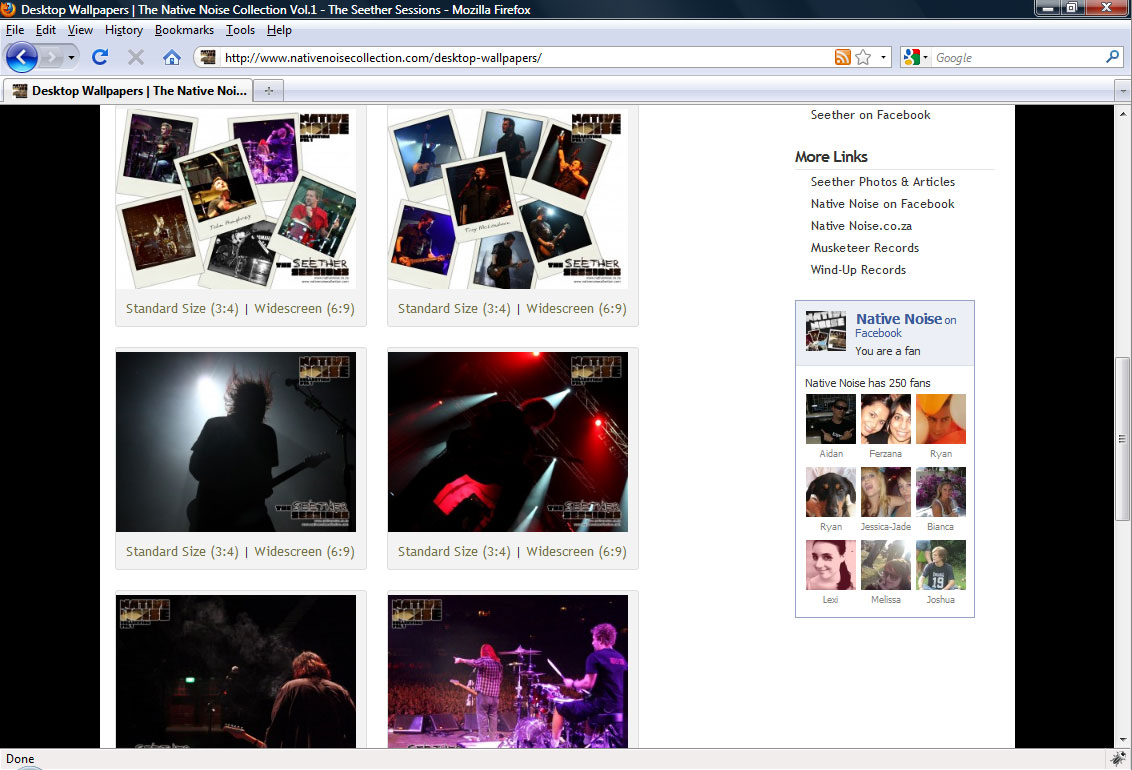Click Widescreen under red stage image
Viewport: 1132px width, 770px height.
tap(576, 551)
